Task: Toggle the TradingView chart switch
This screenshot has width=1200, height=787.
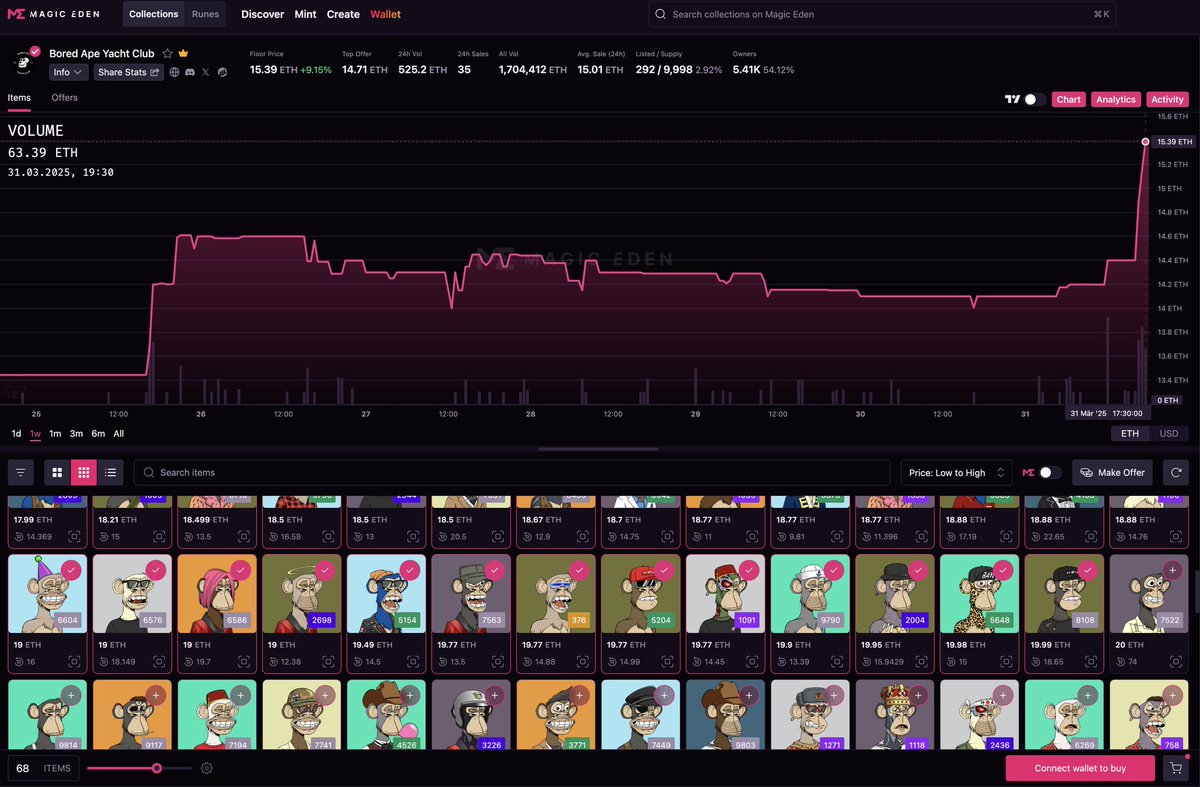Action: (x=1035, y=99)
